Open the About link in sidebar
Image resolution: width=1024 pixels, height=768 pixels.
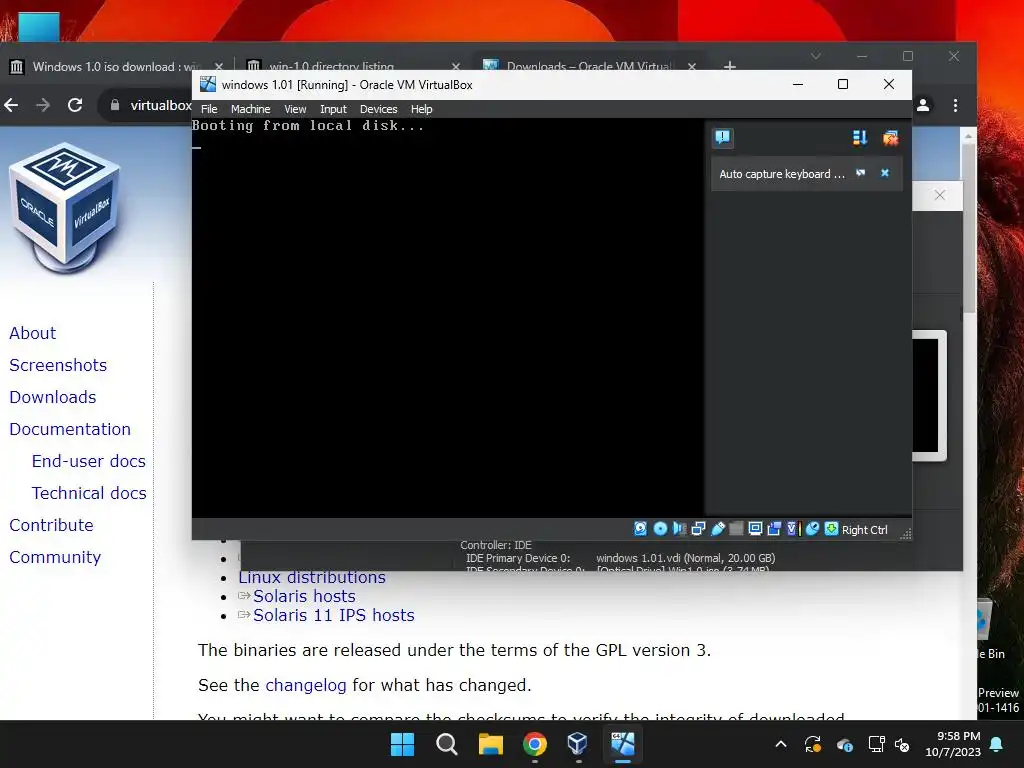click(x=33, y=333)
